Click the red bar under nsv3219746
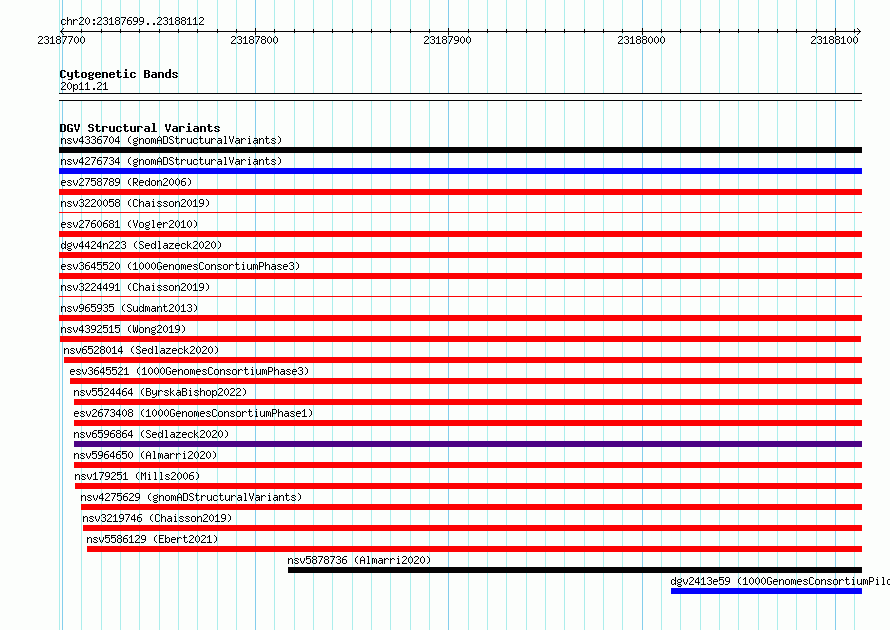Screen dimensions: 890x630 (x=472, y=528)
